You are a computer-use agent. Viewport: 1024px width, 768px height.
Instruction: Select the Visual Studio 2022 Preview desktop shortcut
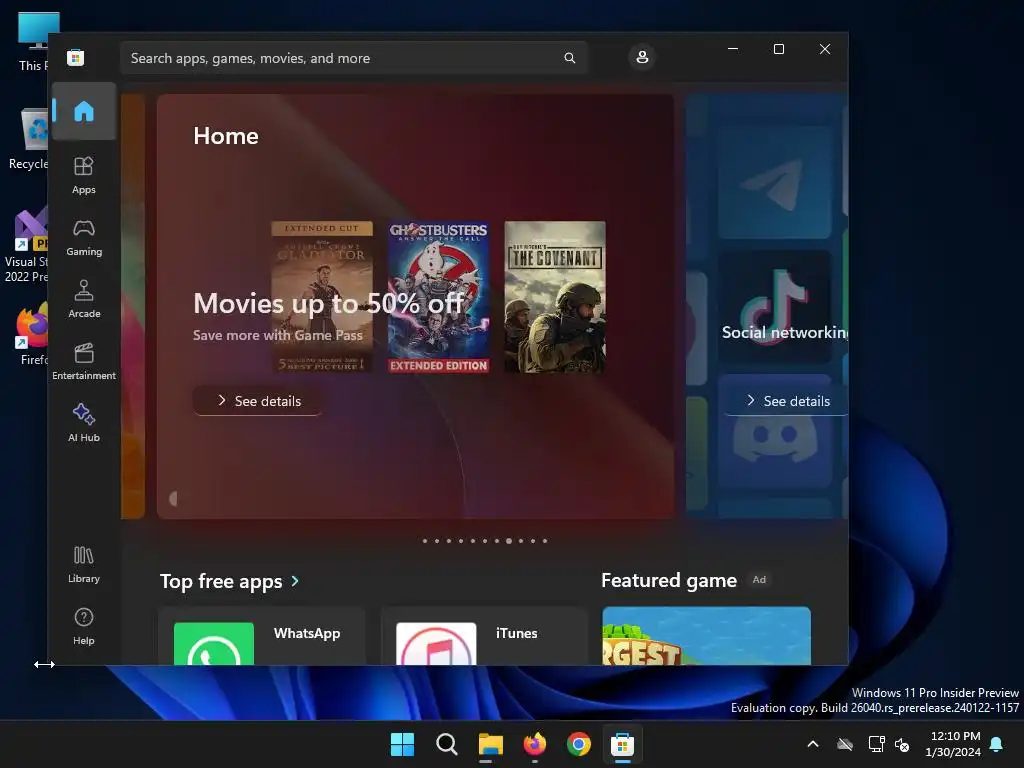[x=26, y=245]
